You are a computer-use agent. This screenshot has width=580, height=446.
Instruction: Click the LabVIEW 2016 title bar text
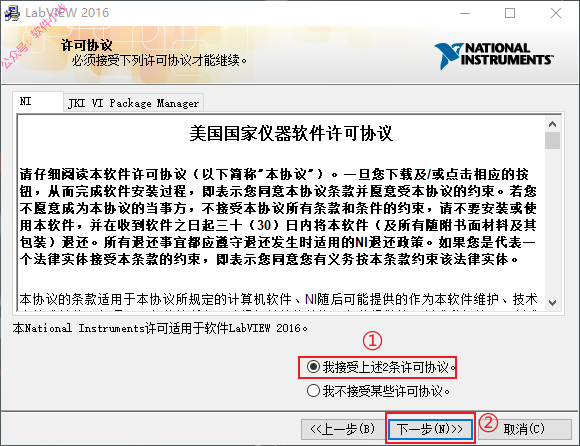[x=67, y=13]
